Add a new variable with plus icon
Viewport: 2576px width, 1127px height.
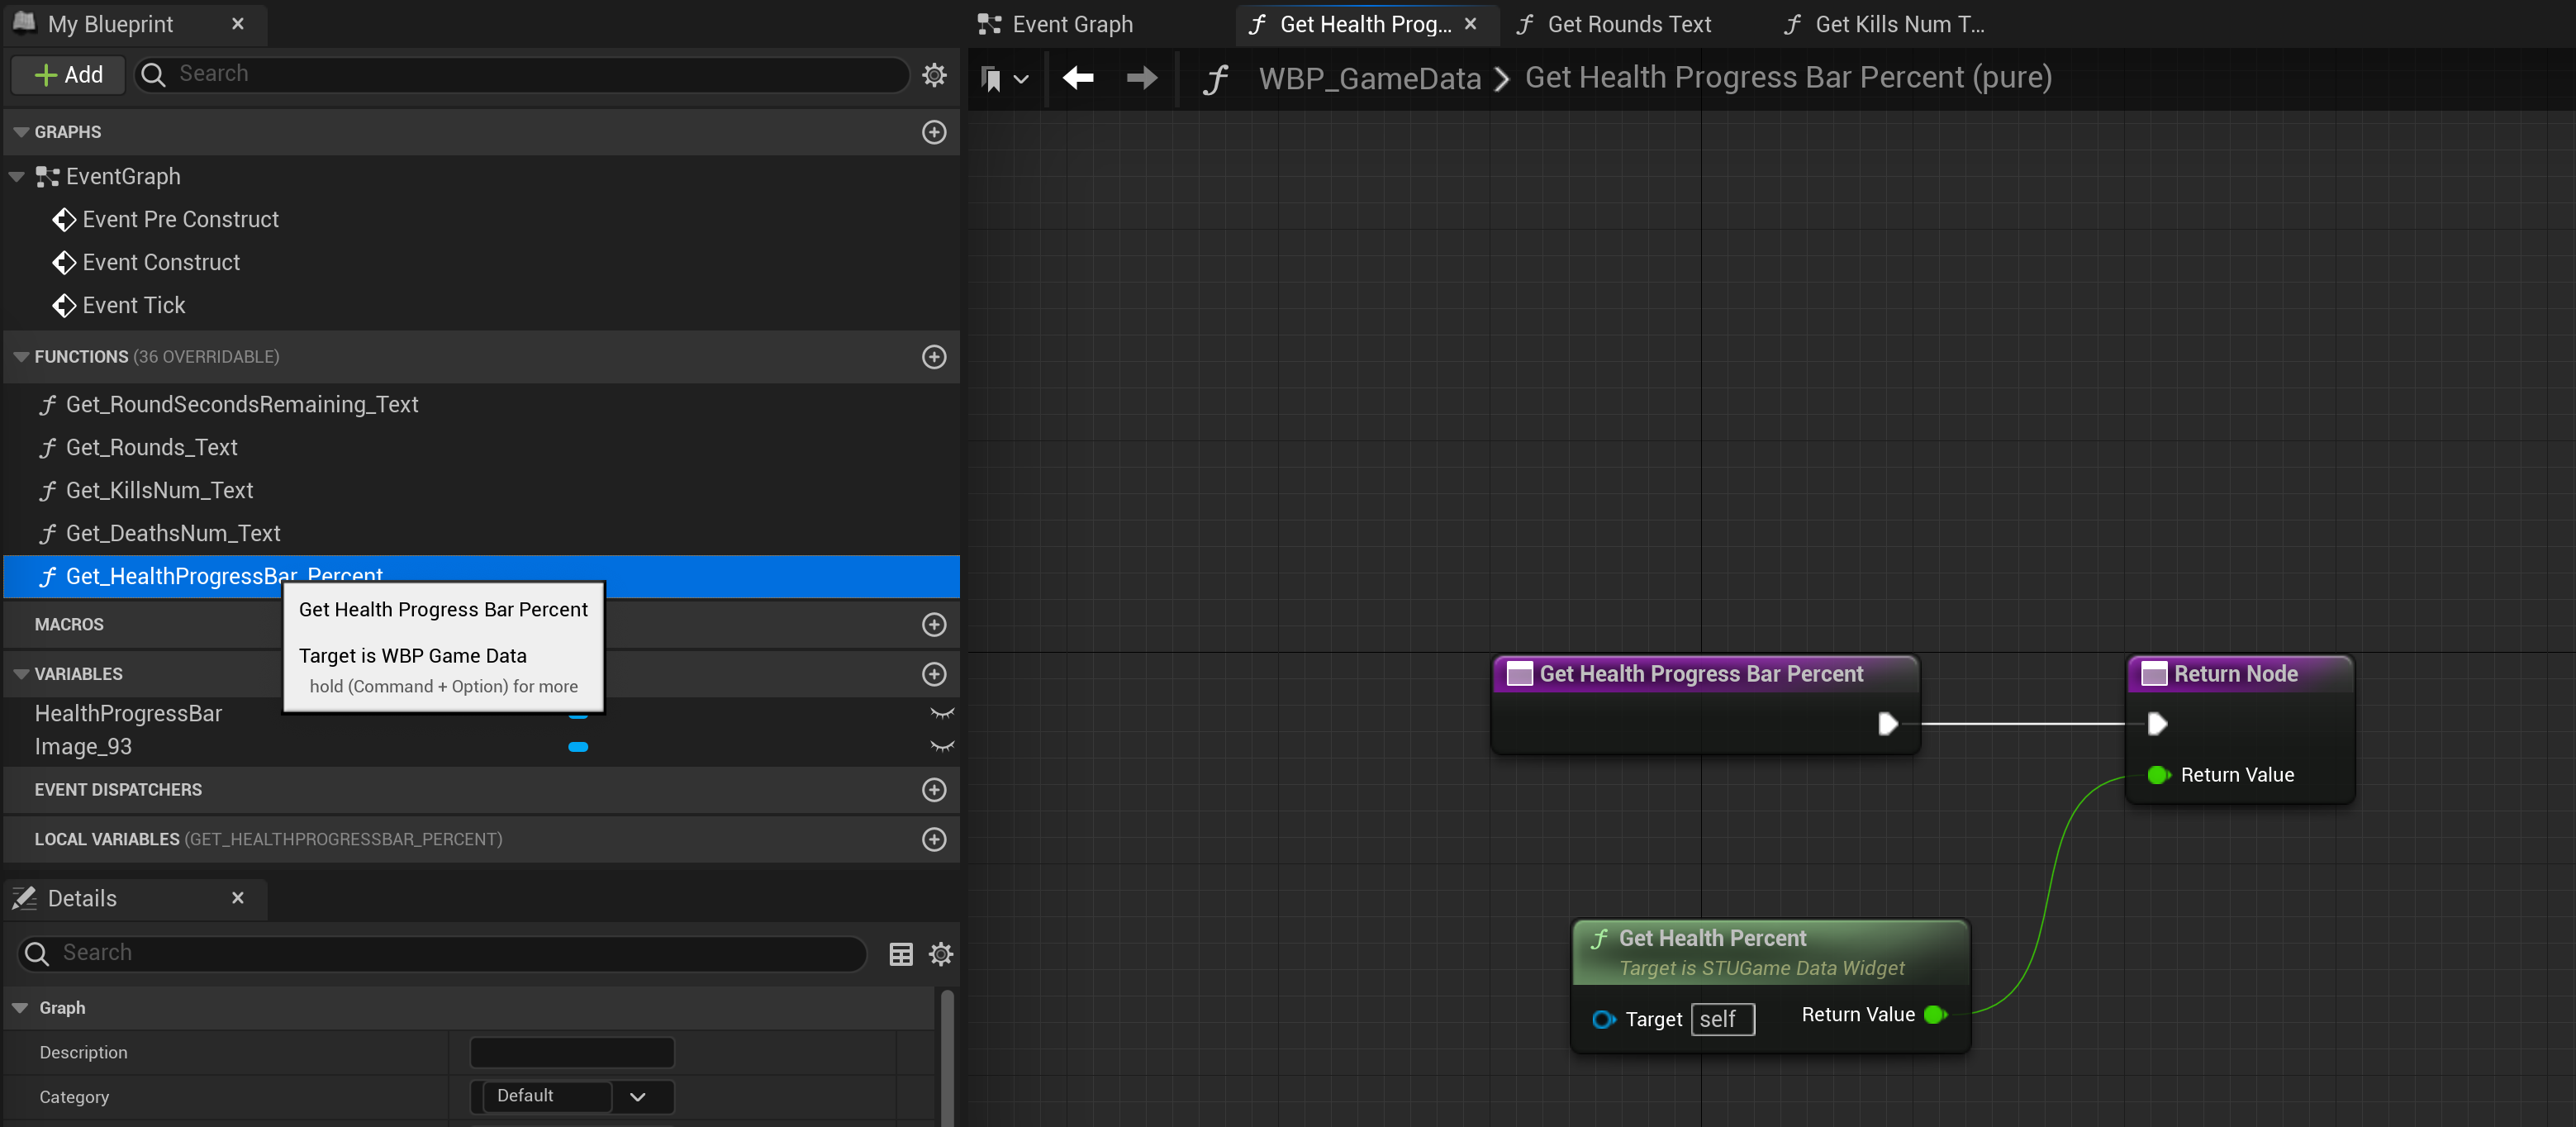[934, 675]
